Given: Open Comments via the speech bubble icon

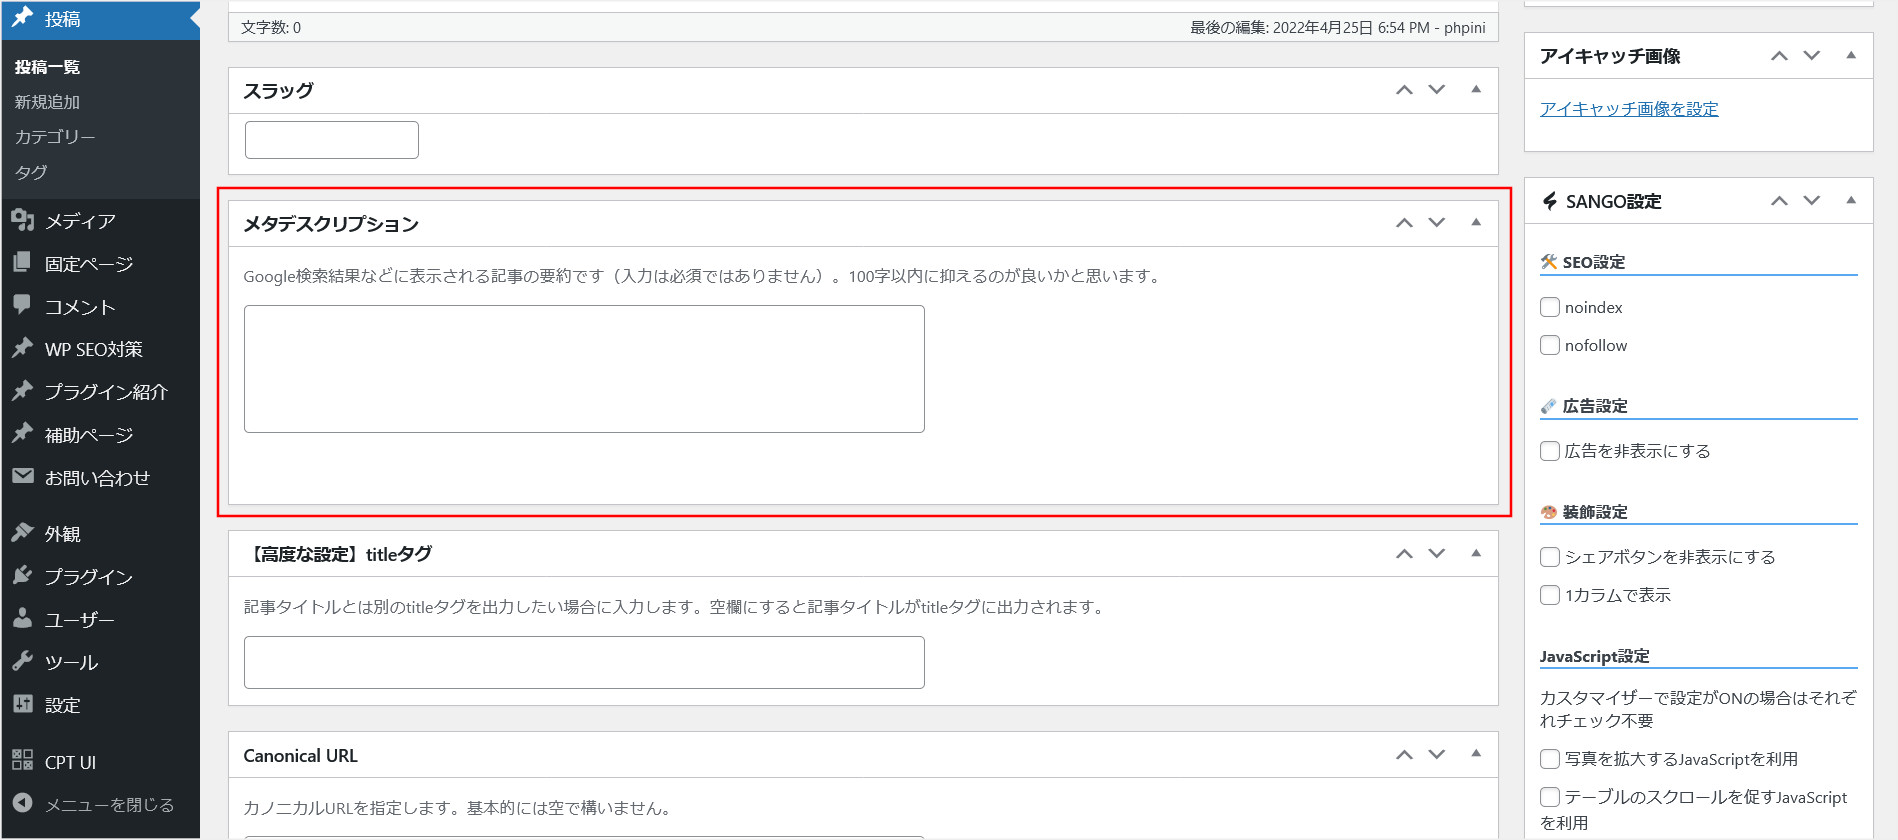Looking at the screenshot, I should point(23,306).
